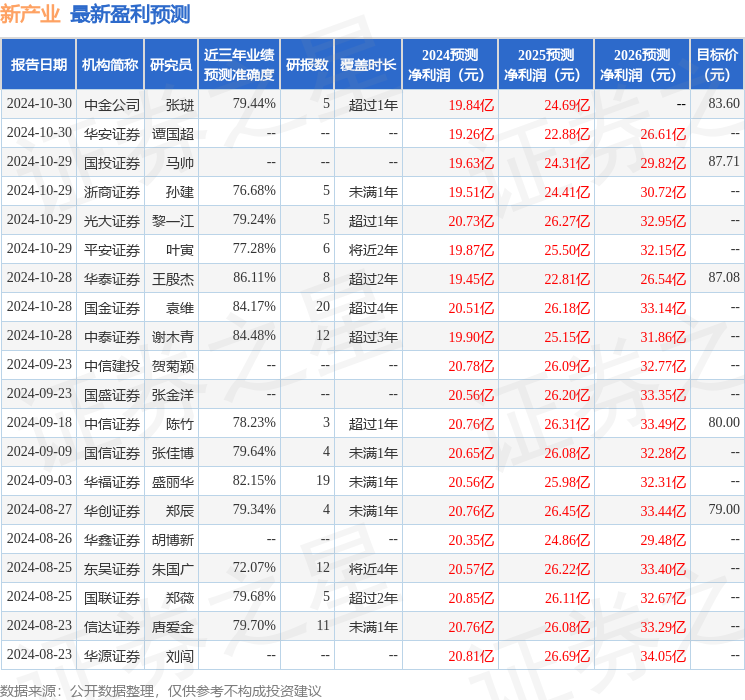
Task: Click the 79.44% accuracy value
Action: [x=254, y=104]
